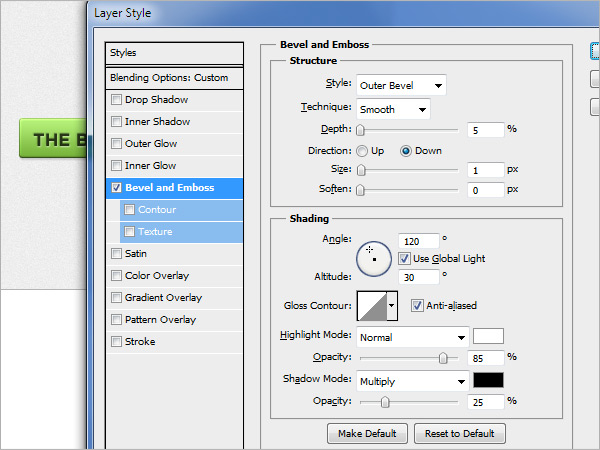Screen dimensions: 600x450
Task: Enable the Contour checkbox
Action: (x=129, y=210)
